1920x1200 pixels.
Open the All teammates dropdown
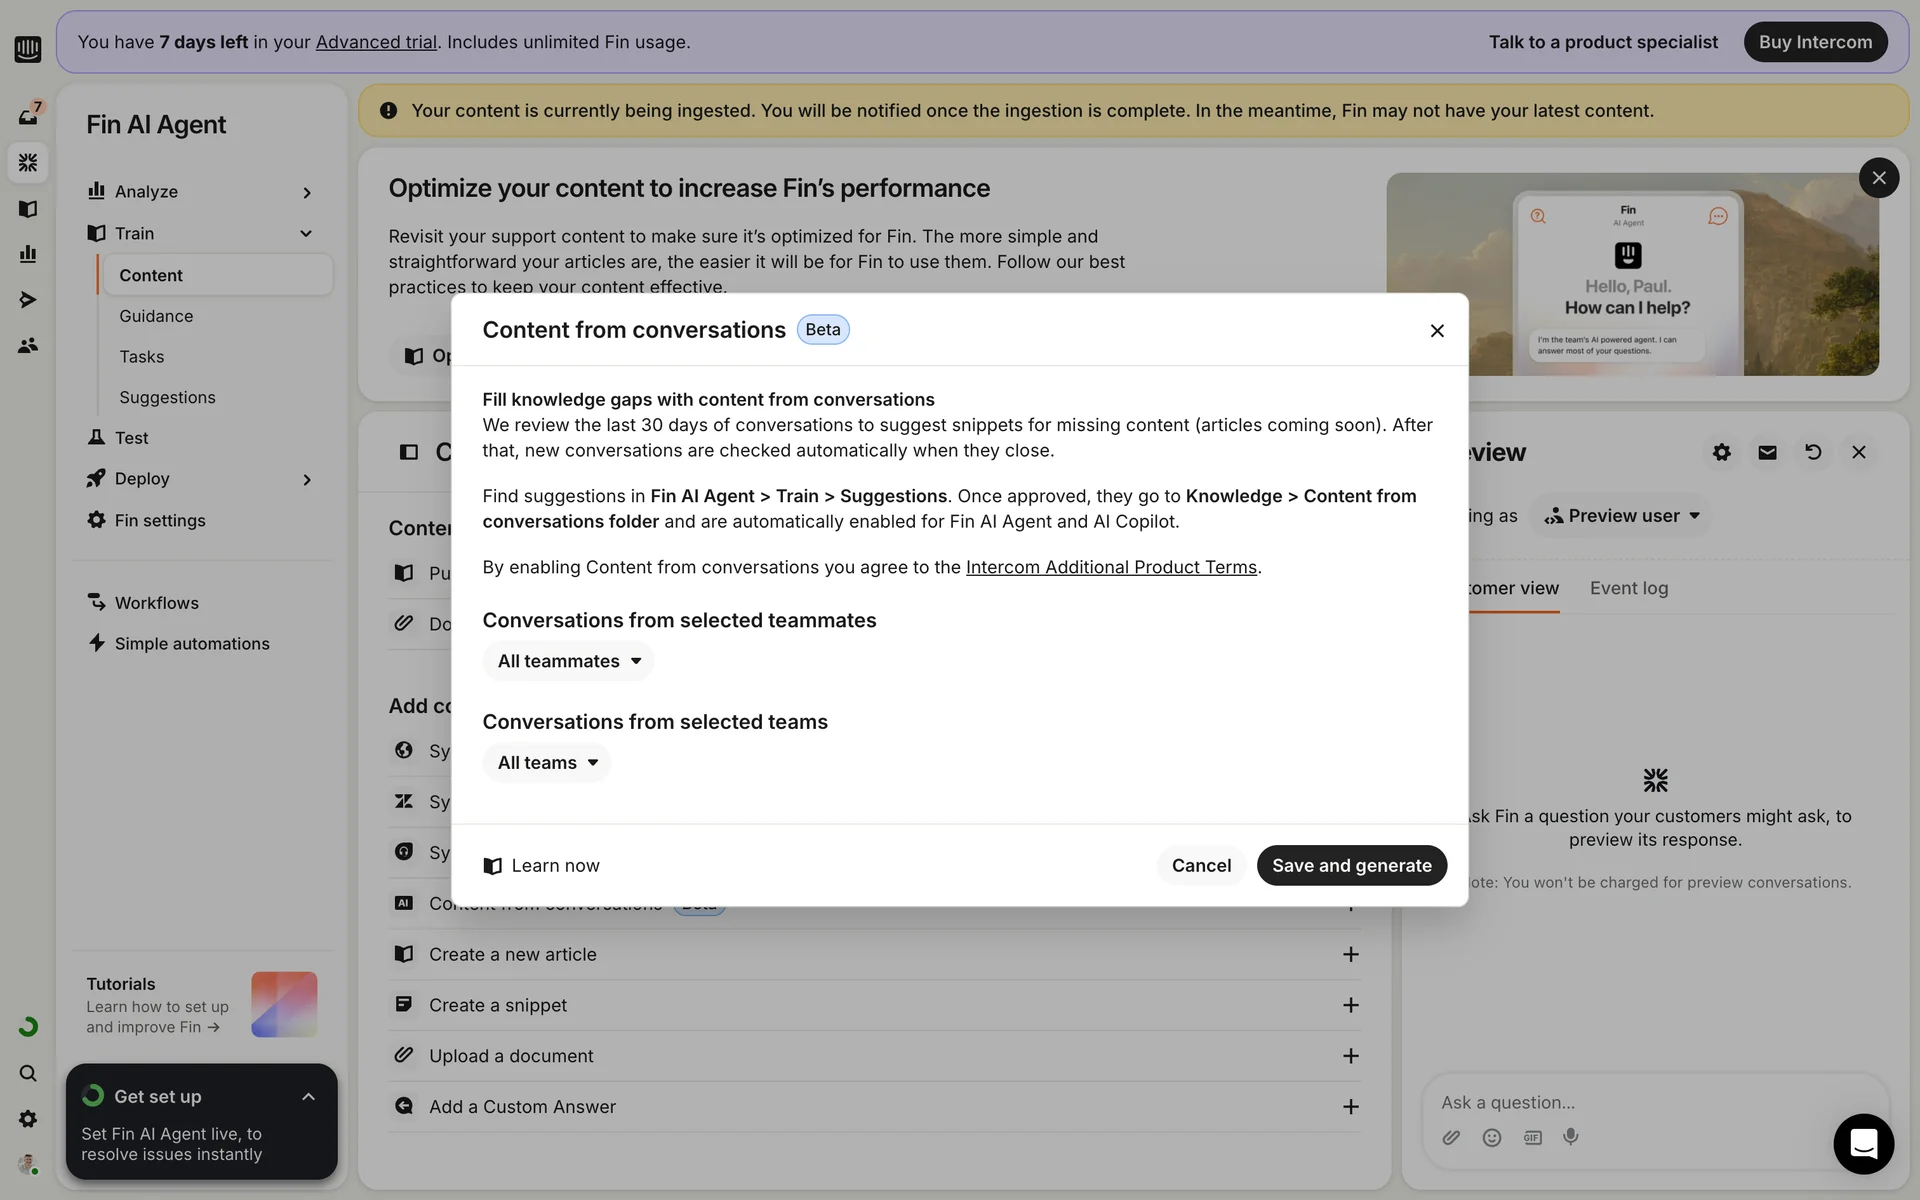click(x=568, y=661)
